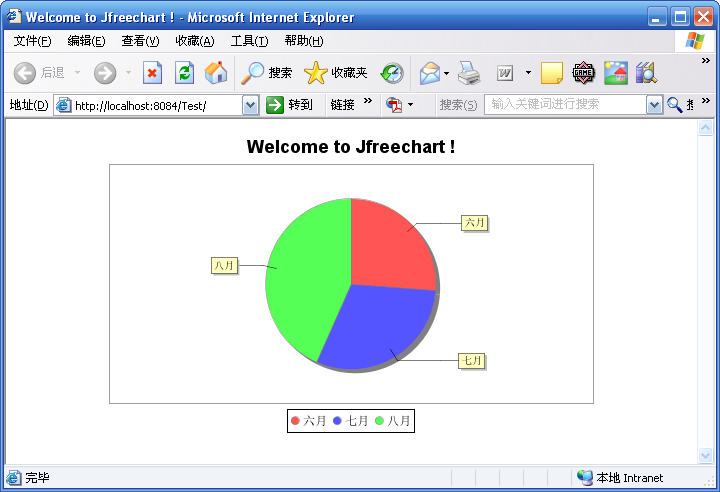Screen dimensions: 720x492
Task: Click the 完毕 status bar text
Action: click(x=37, y=478)
